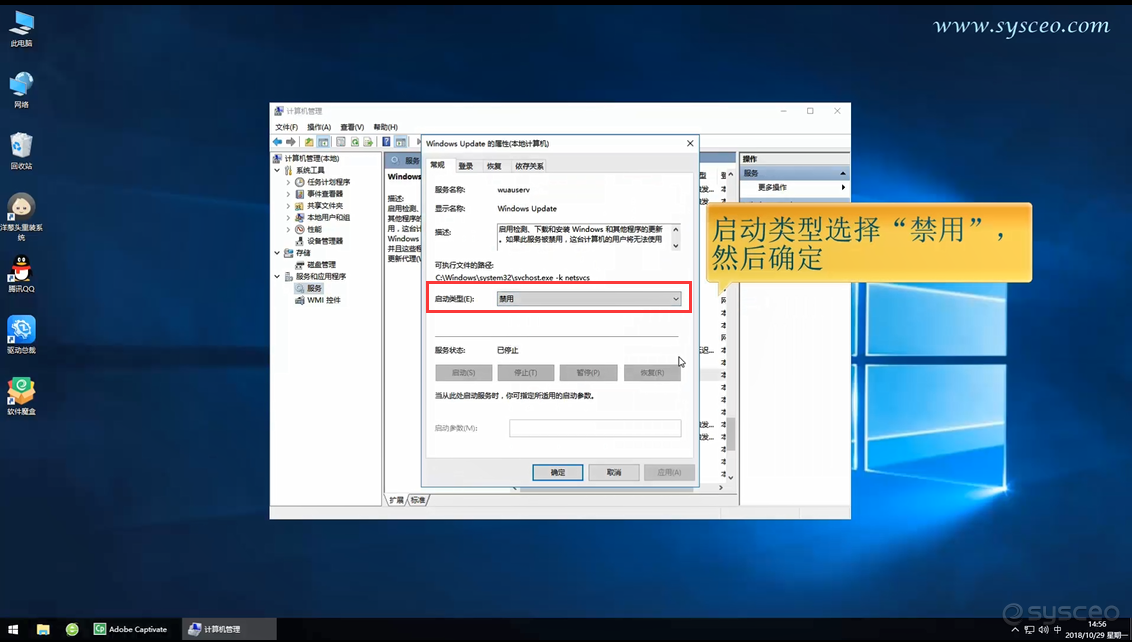The image size is (1132, 642).
Task: Open the 此电脑 desktop icon
Action: click(x=22, y=28)
